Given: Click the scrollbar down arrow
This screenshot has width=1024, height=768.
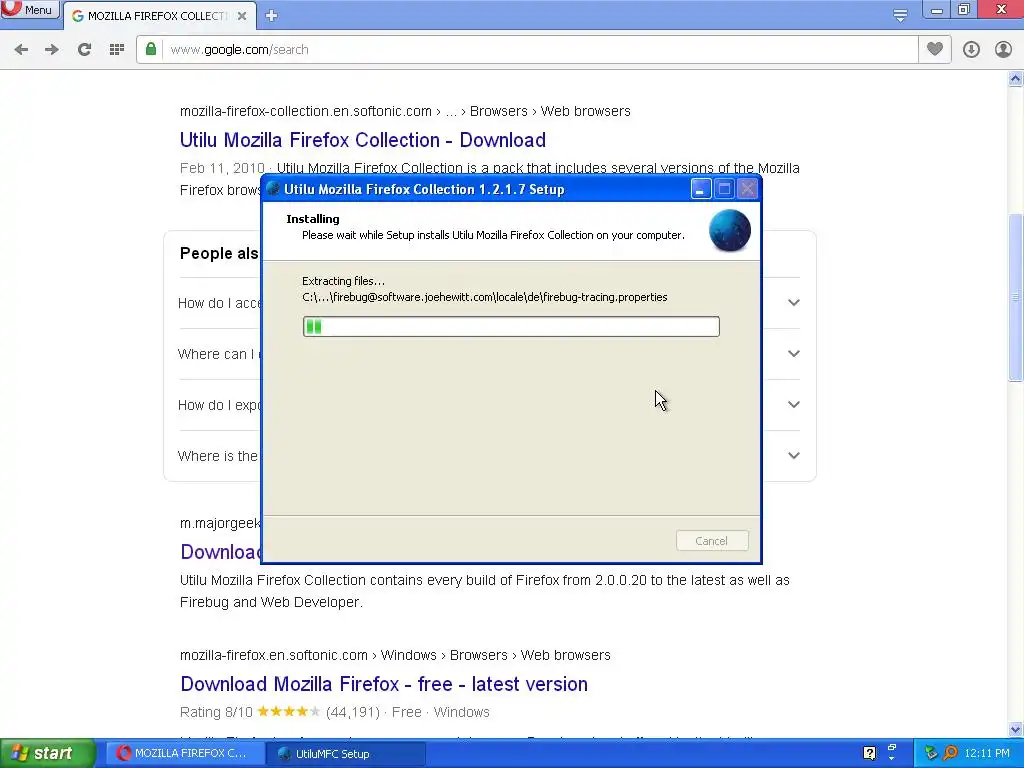Looking at the screenshot, I should (1015, 729).
